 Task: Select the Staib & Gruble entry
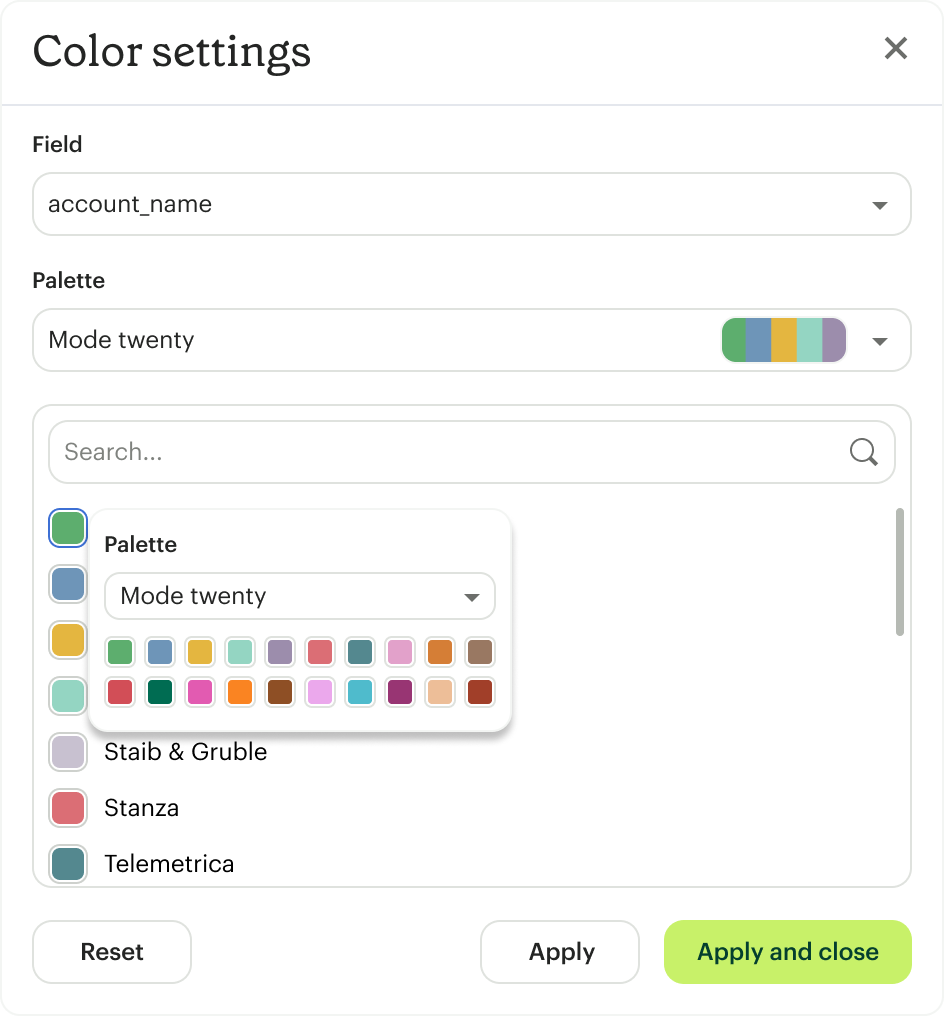click(185, 752)
